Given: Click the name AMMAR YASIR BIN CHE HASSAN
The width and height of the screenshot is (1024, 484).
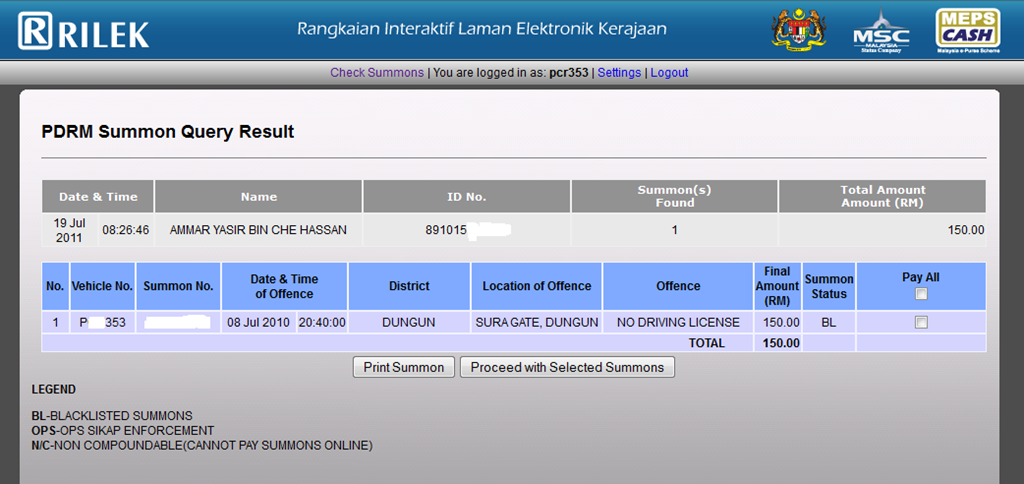Looking at the screenshot, I should pos(258,230).
